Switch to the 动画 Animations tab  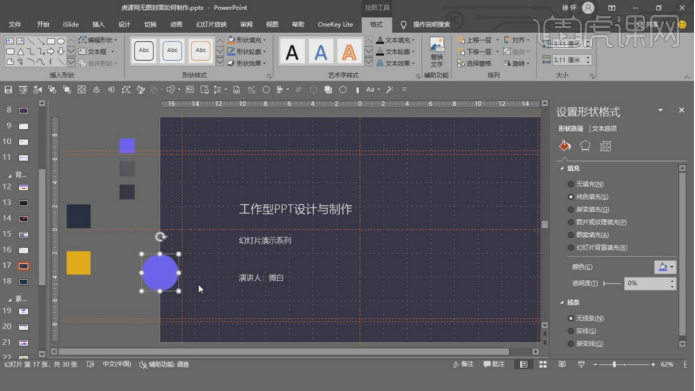tap(176, 24)
